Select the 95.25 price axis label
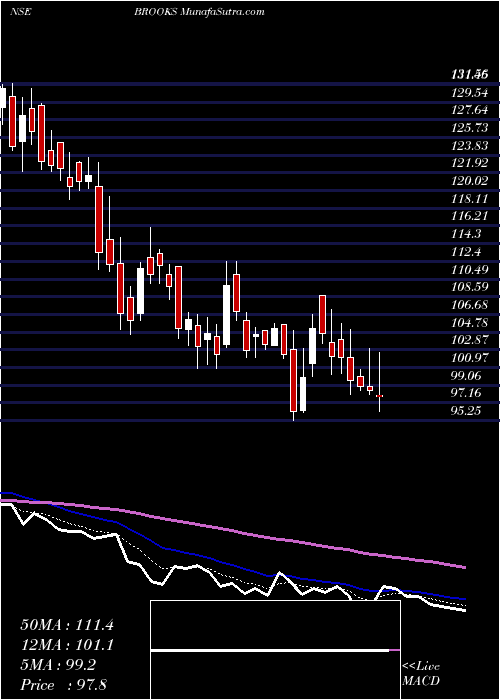The image size is (500, 700). pyautogui.click(x=466, y=411)
